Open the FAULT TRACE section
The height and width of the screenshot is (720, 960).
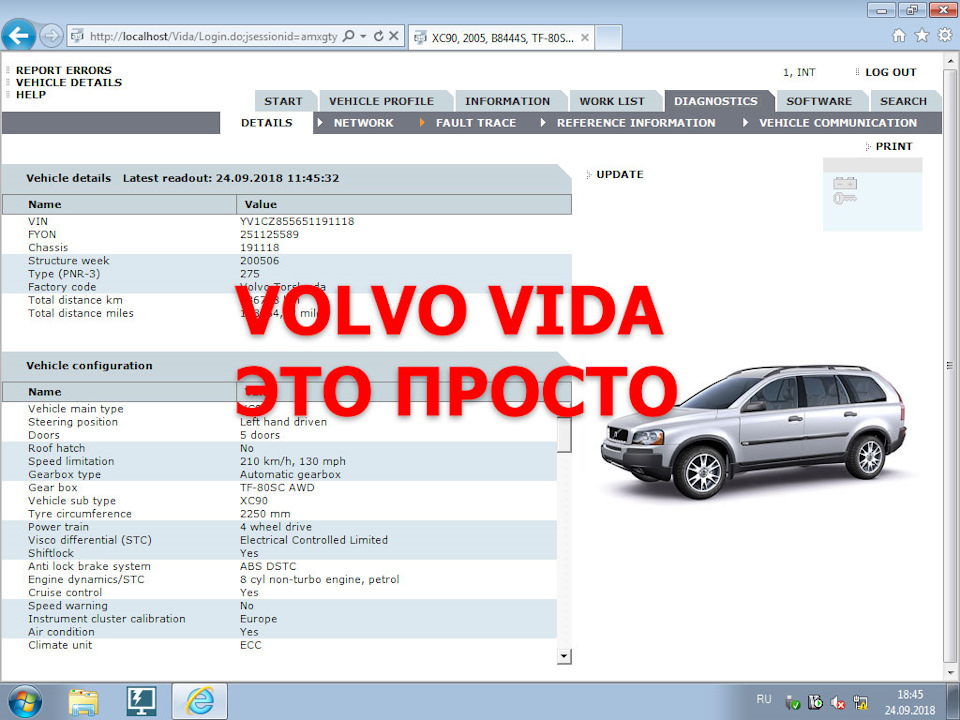coord(476,122)
